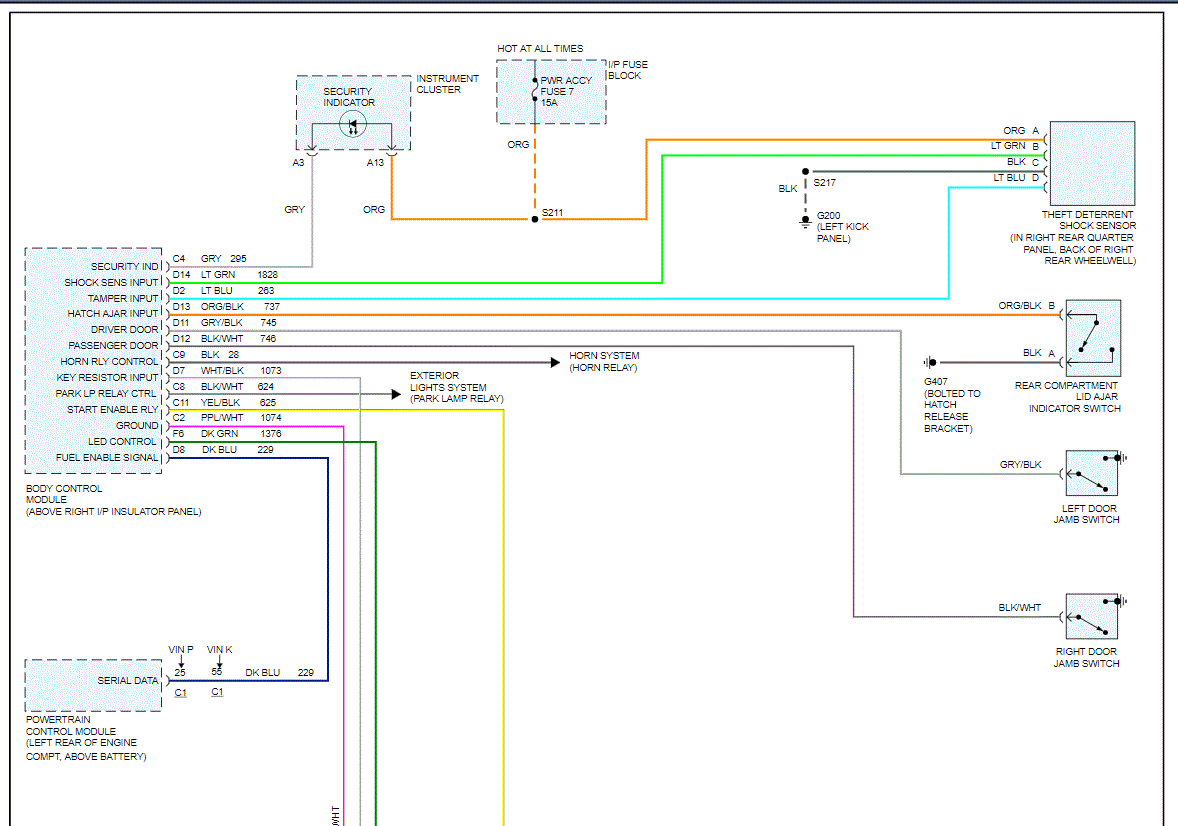
Task: Click the underlined C1 label below VIN P
Action: click(180, 693)
